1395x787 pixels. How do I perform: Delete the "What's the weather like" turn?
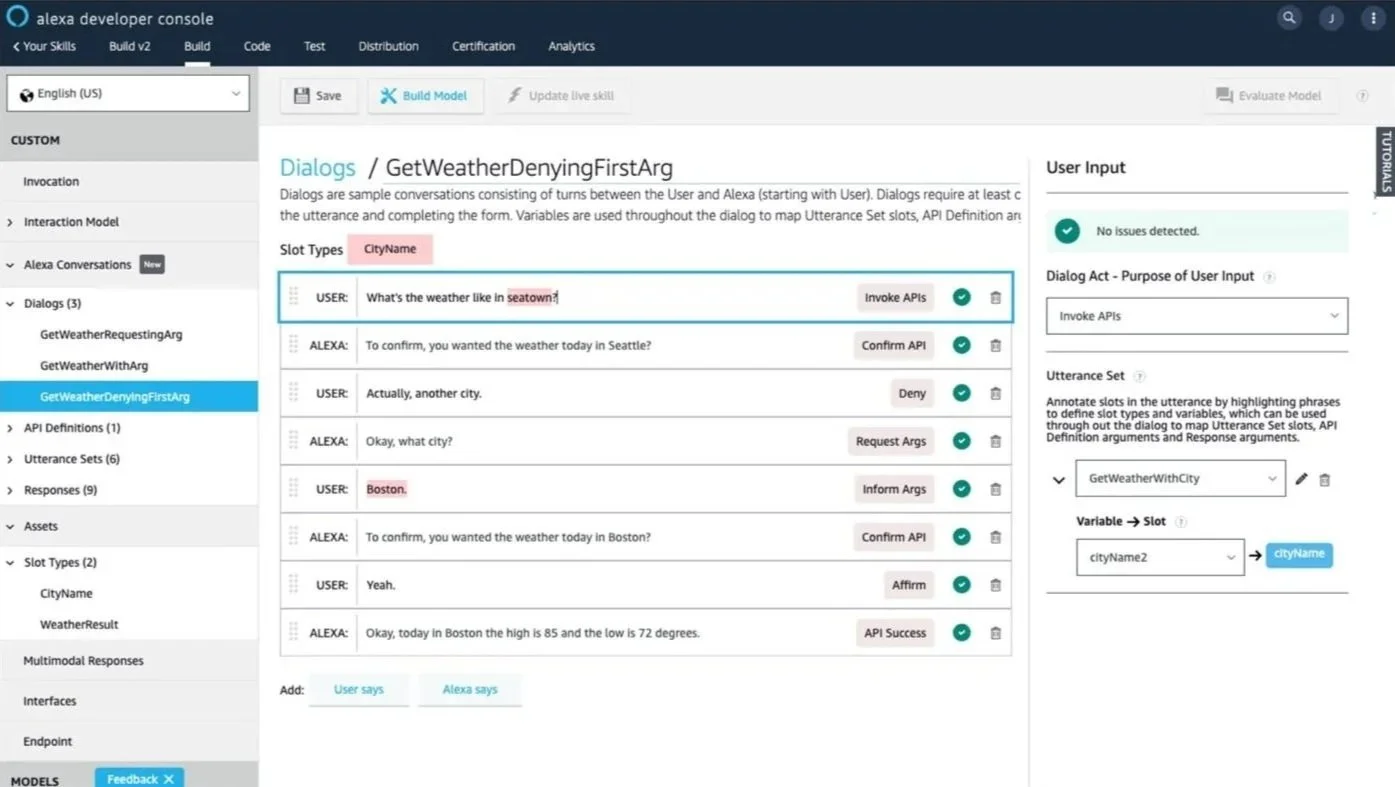coord(995,298)
